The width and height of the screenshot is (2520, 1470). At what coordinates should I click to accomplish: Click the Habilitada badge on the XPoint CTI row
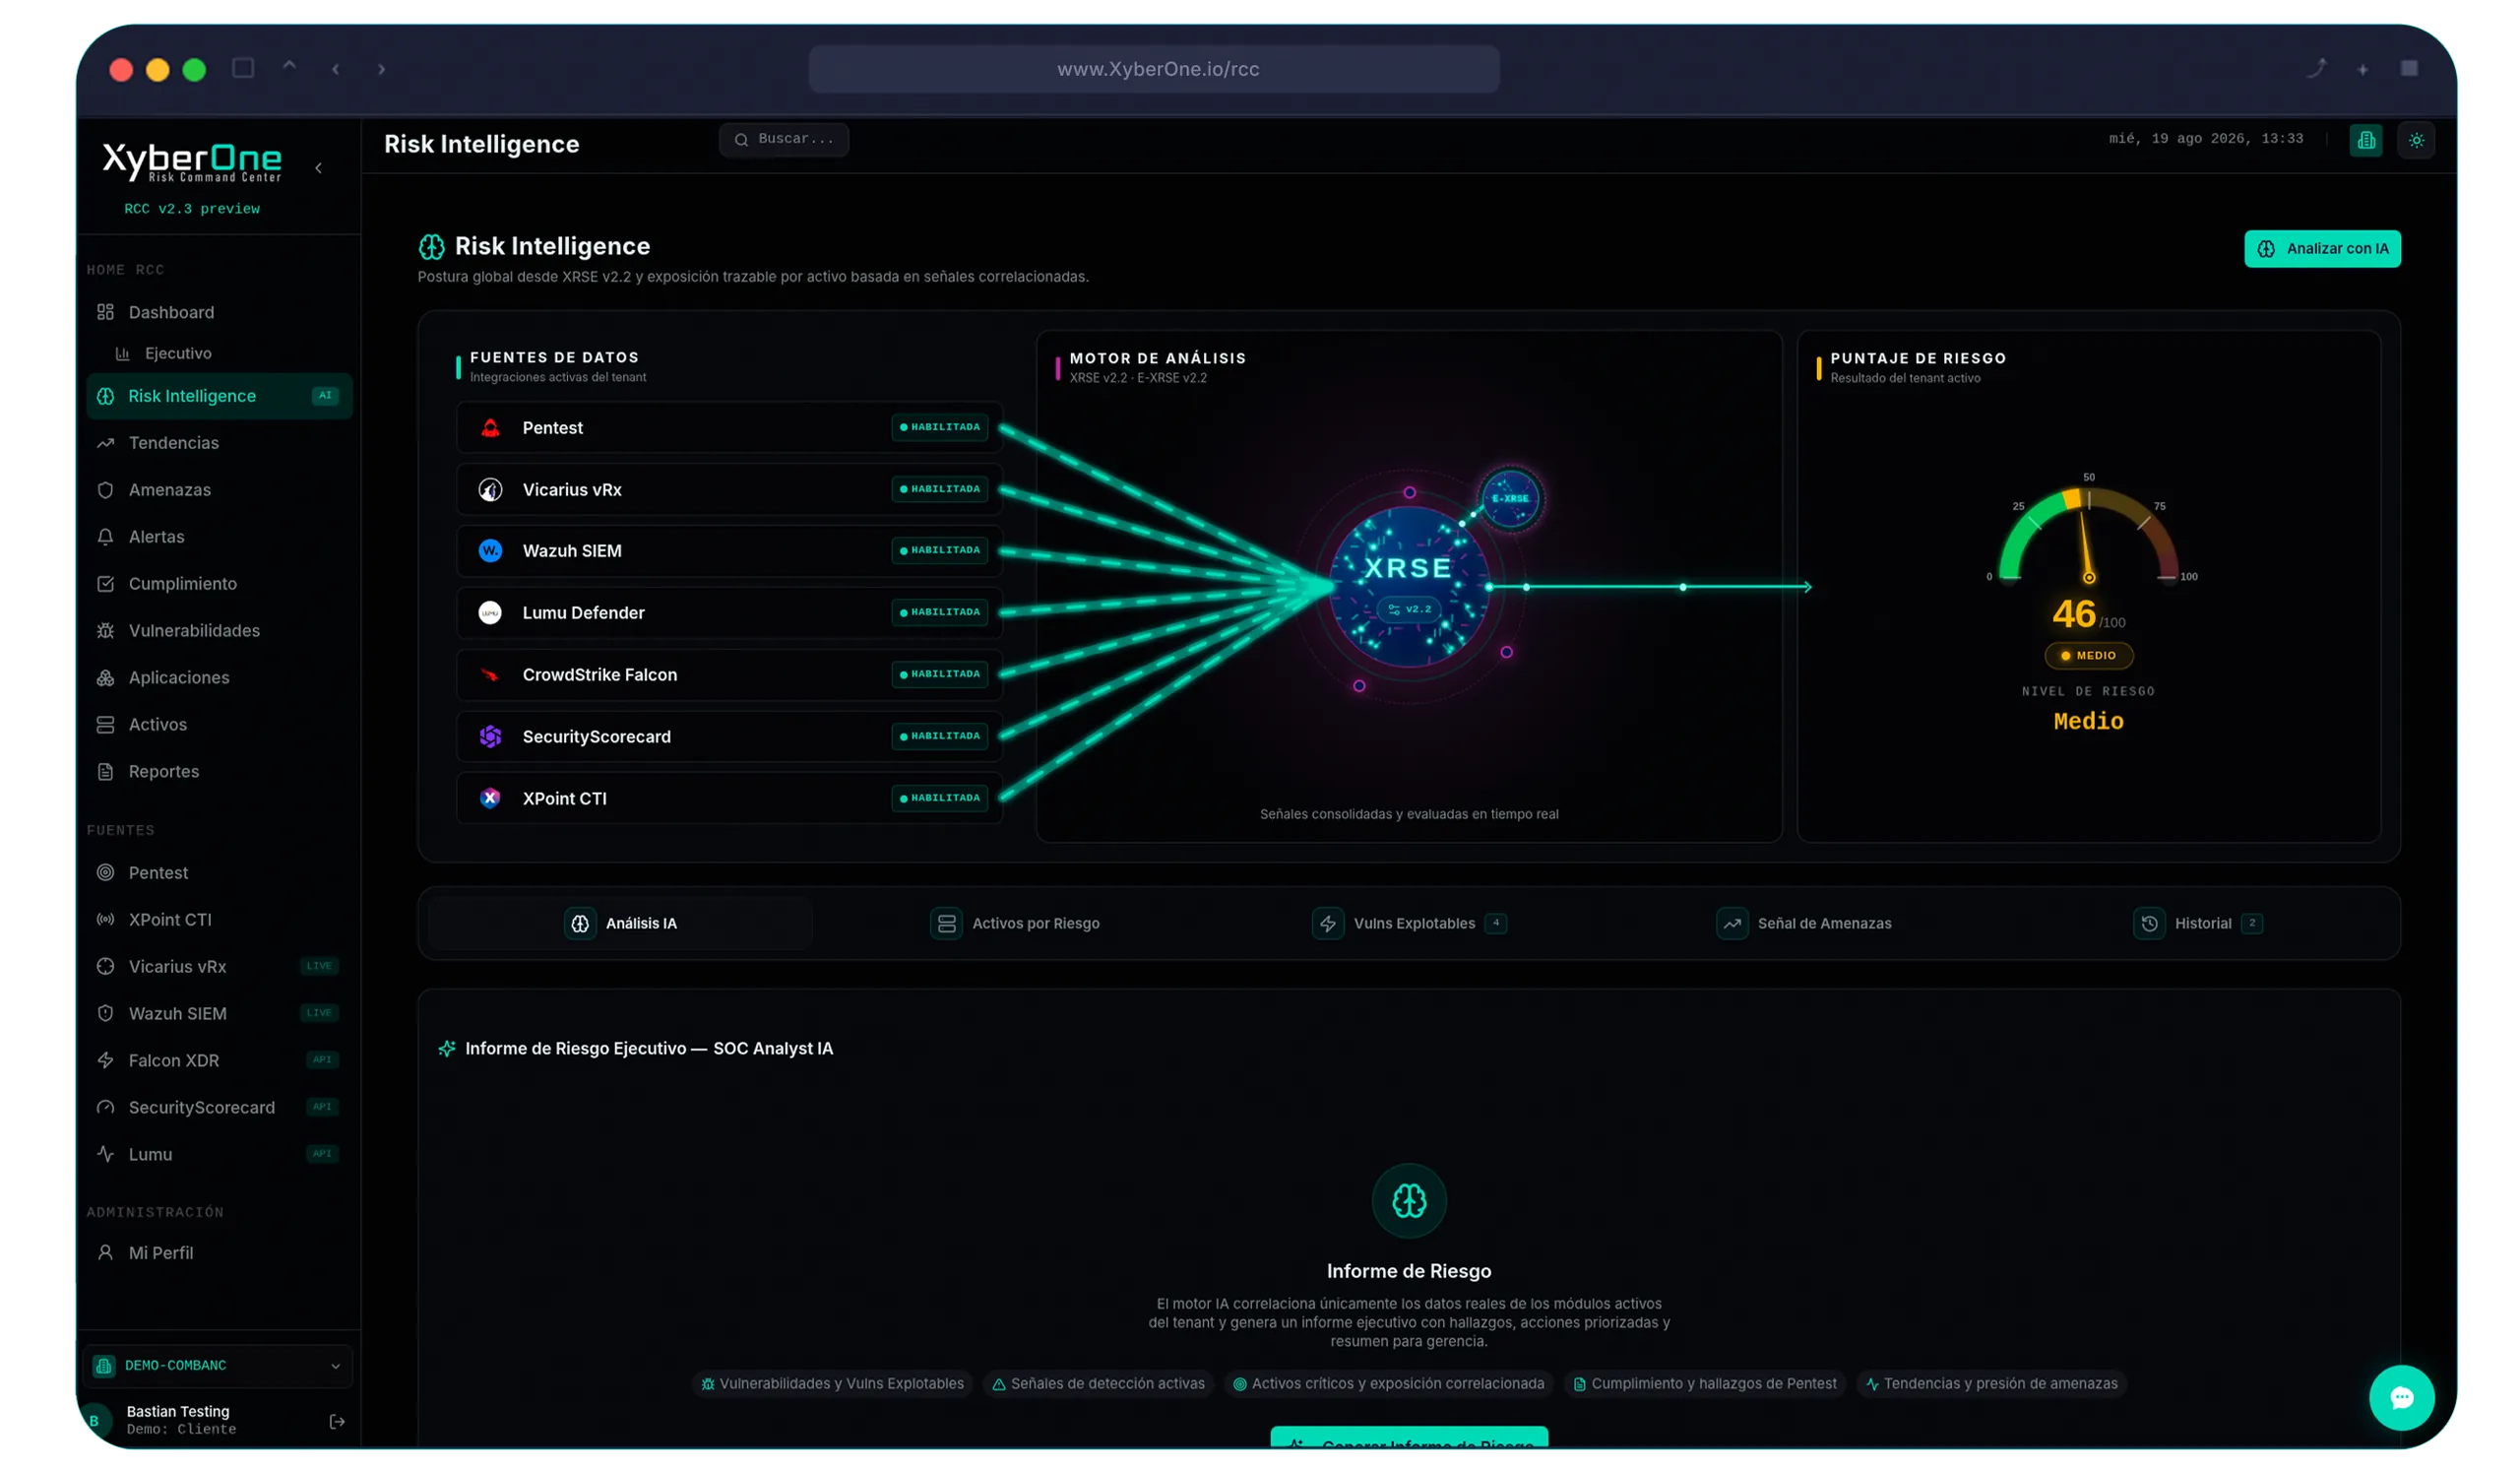(940, 798)
